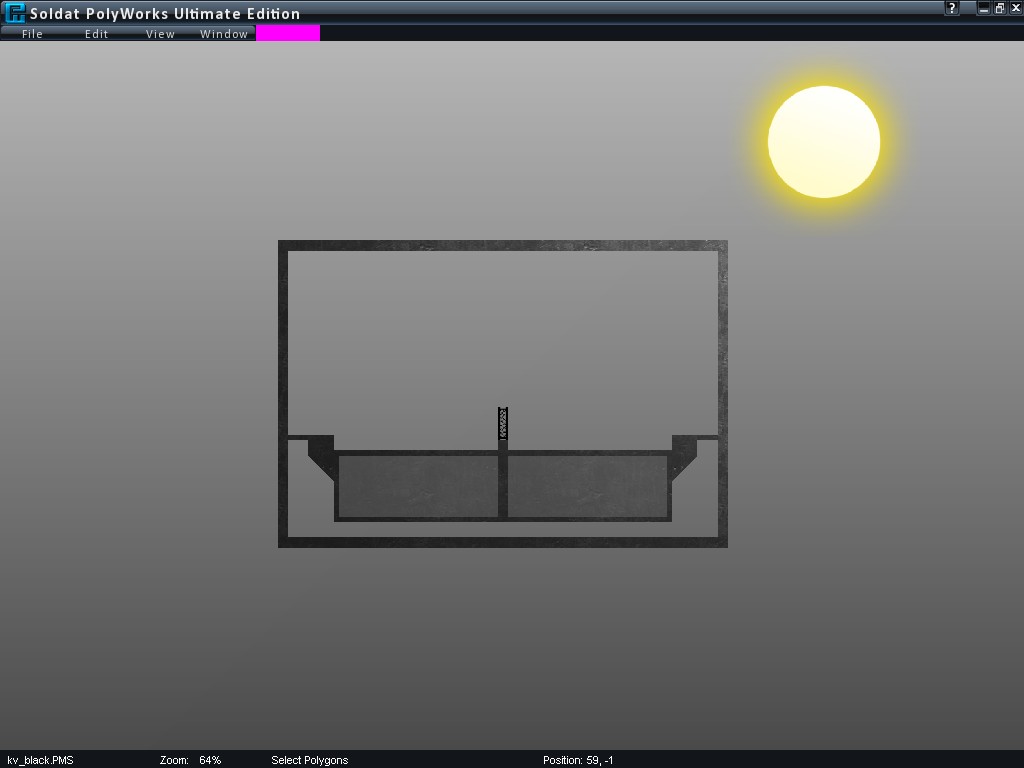Open the Edit menu
Image resolution: width=1024 pixels, height=768 pixels.
coord(96,34)
